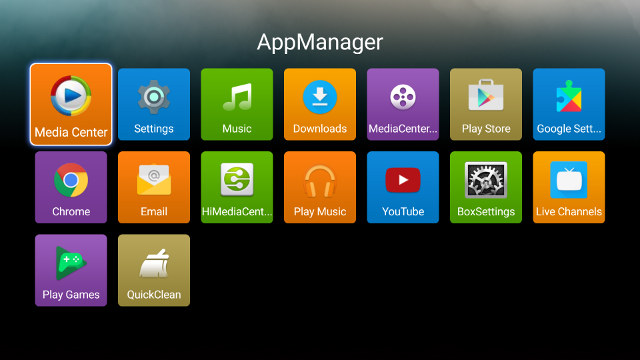Viewport: 640px width, 360px height.
Task: Select the Play Music label text
Action: coord(320,211)
